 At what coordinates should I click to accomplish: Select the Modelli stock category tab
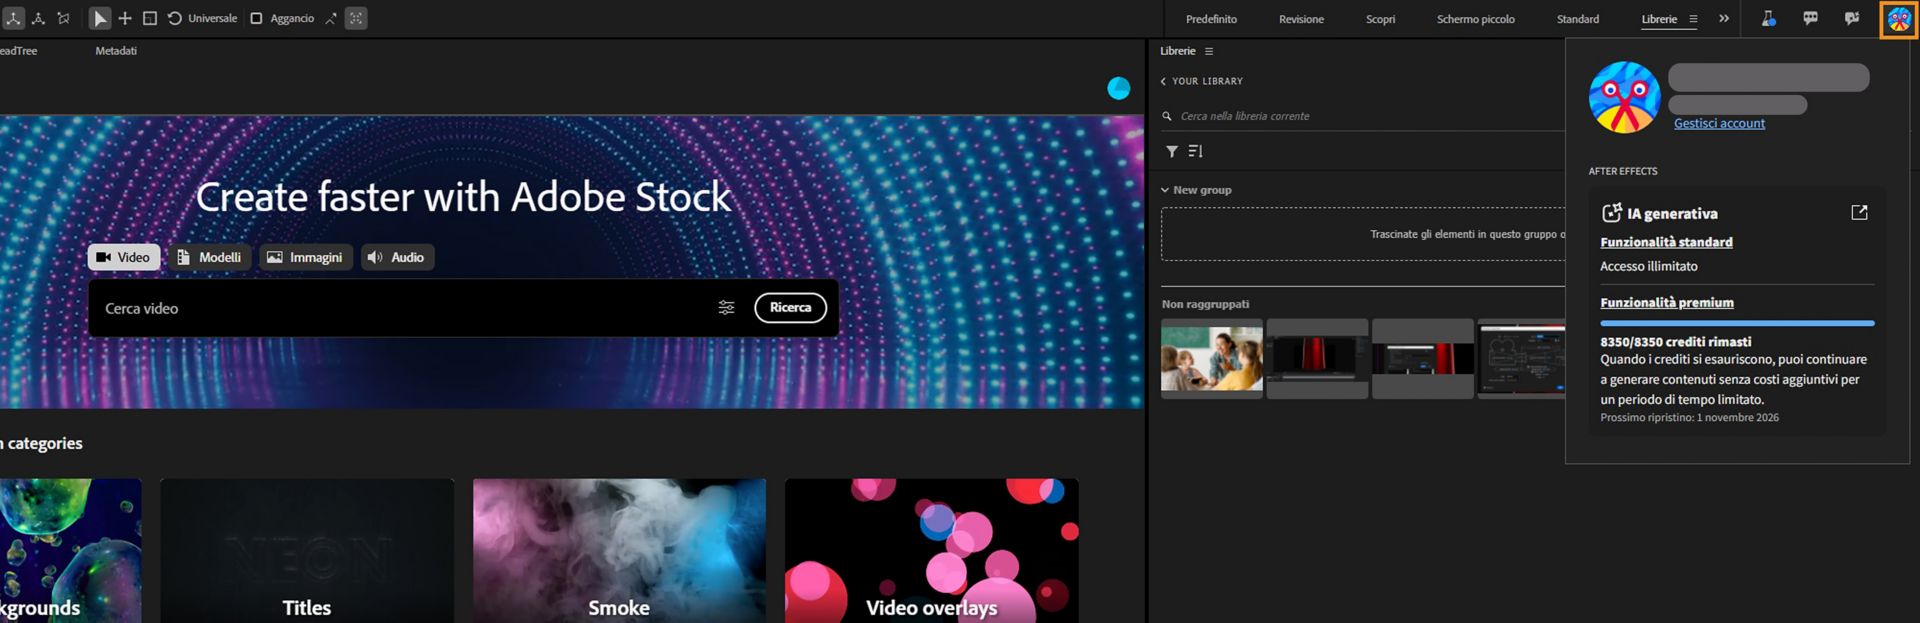point(209,257)
